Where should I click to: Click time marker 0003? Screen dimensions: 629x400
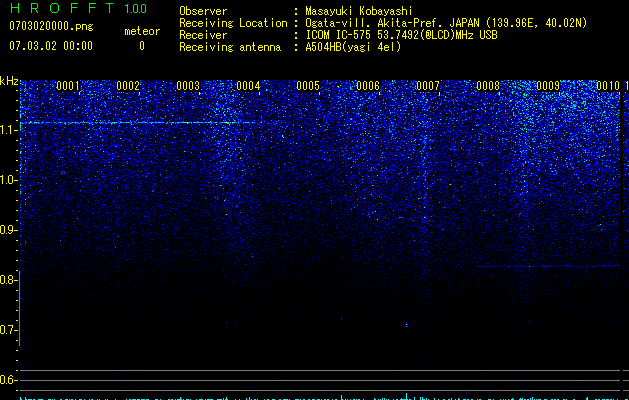click(x=188, y=86)
